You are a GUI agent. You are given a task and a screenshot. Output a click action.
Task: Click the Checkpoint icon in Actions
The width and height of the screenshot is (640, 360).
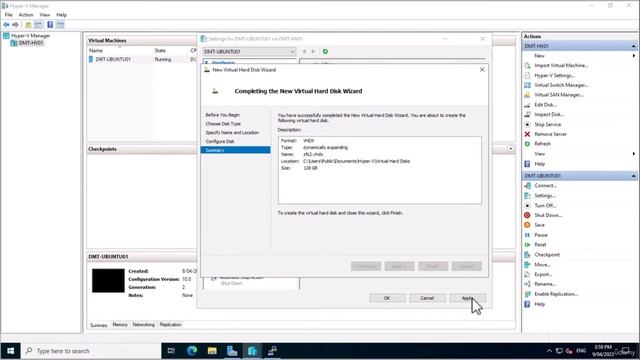(x=527, y=255)
